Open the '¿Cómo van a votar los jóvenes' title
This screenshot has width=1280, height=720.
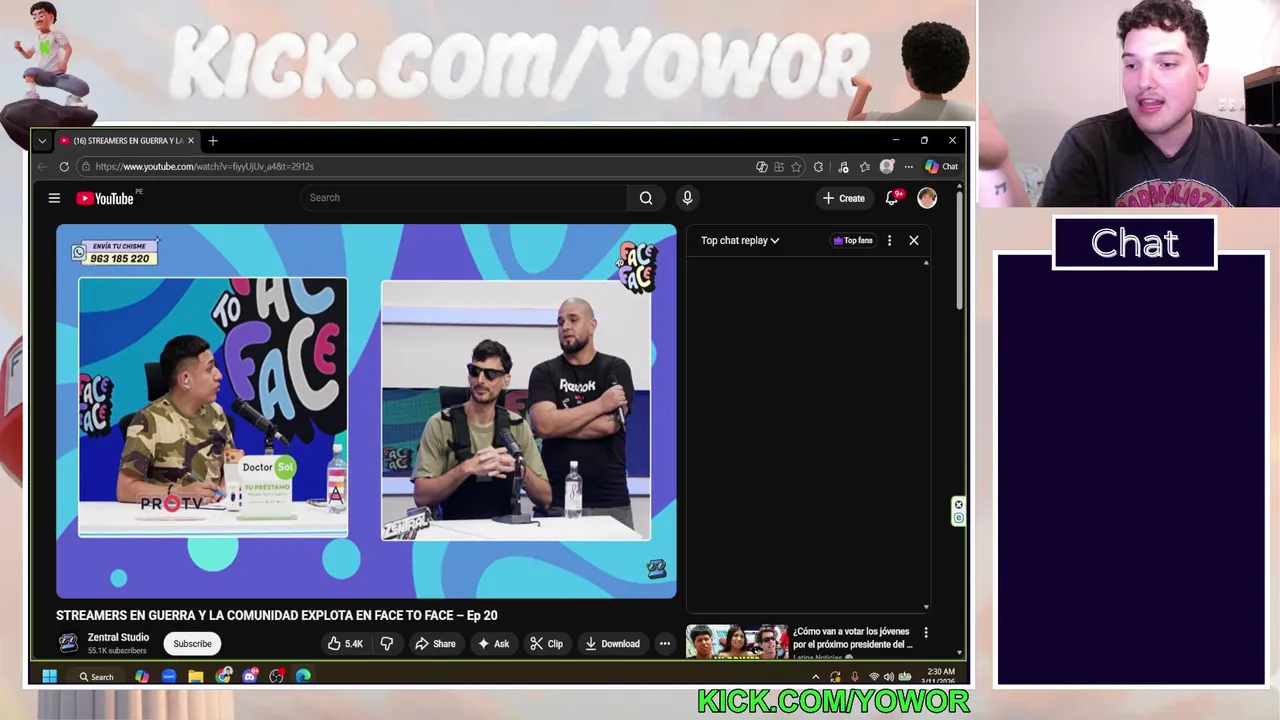point(852,638)
